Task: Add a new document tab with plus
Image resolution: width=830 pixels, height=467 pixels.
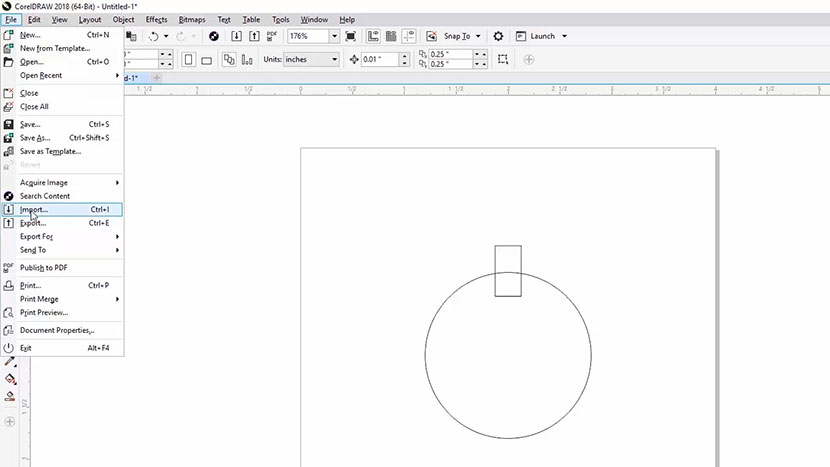Action: click(156, 78)
